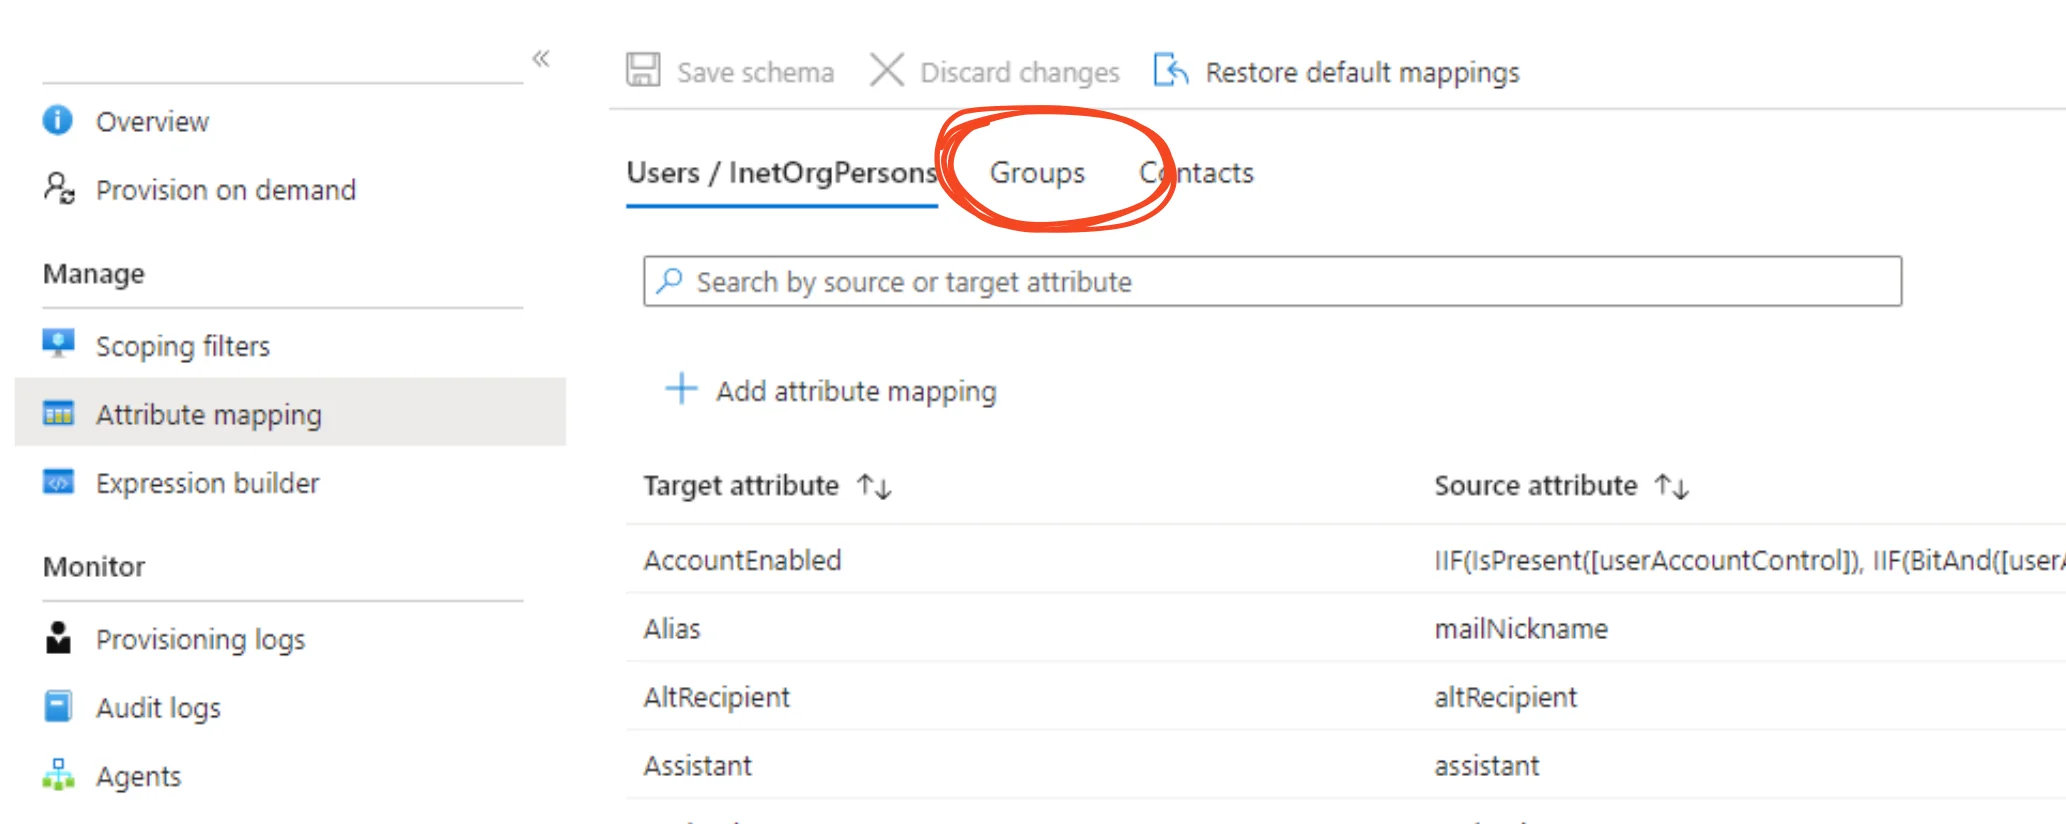The width and height of the screenshot is (2066, 824).
Task: Collapse the sidebar with double chevron
Action: click(x=541, y=58)
